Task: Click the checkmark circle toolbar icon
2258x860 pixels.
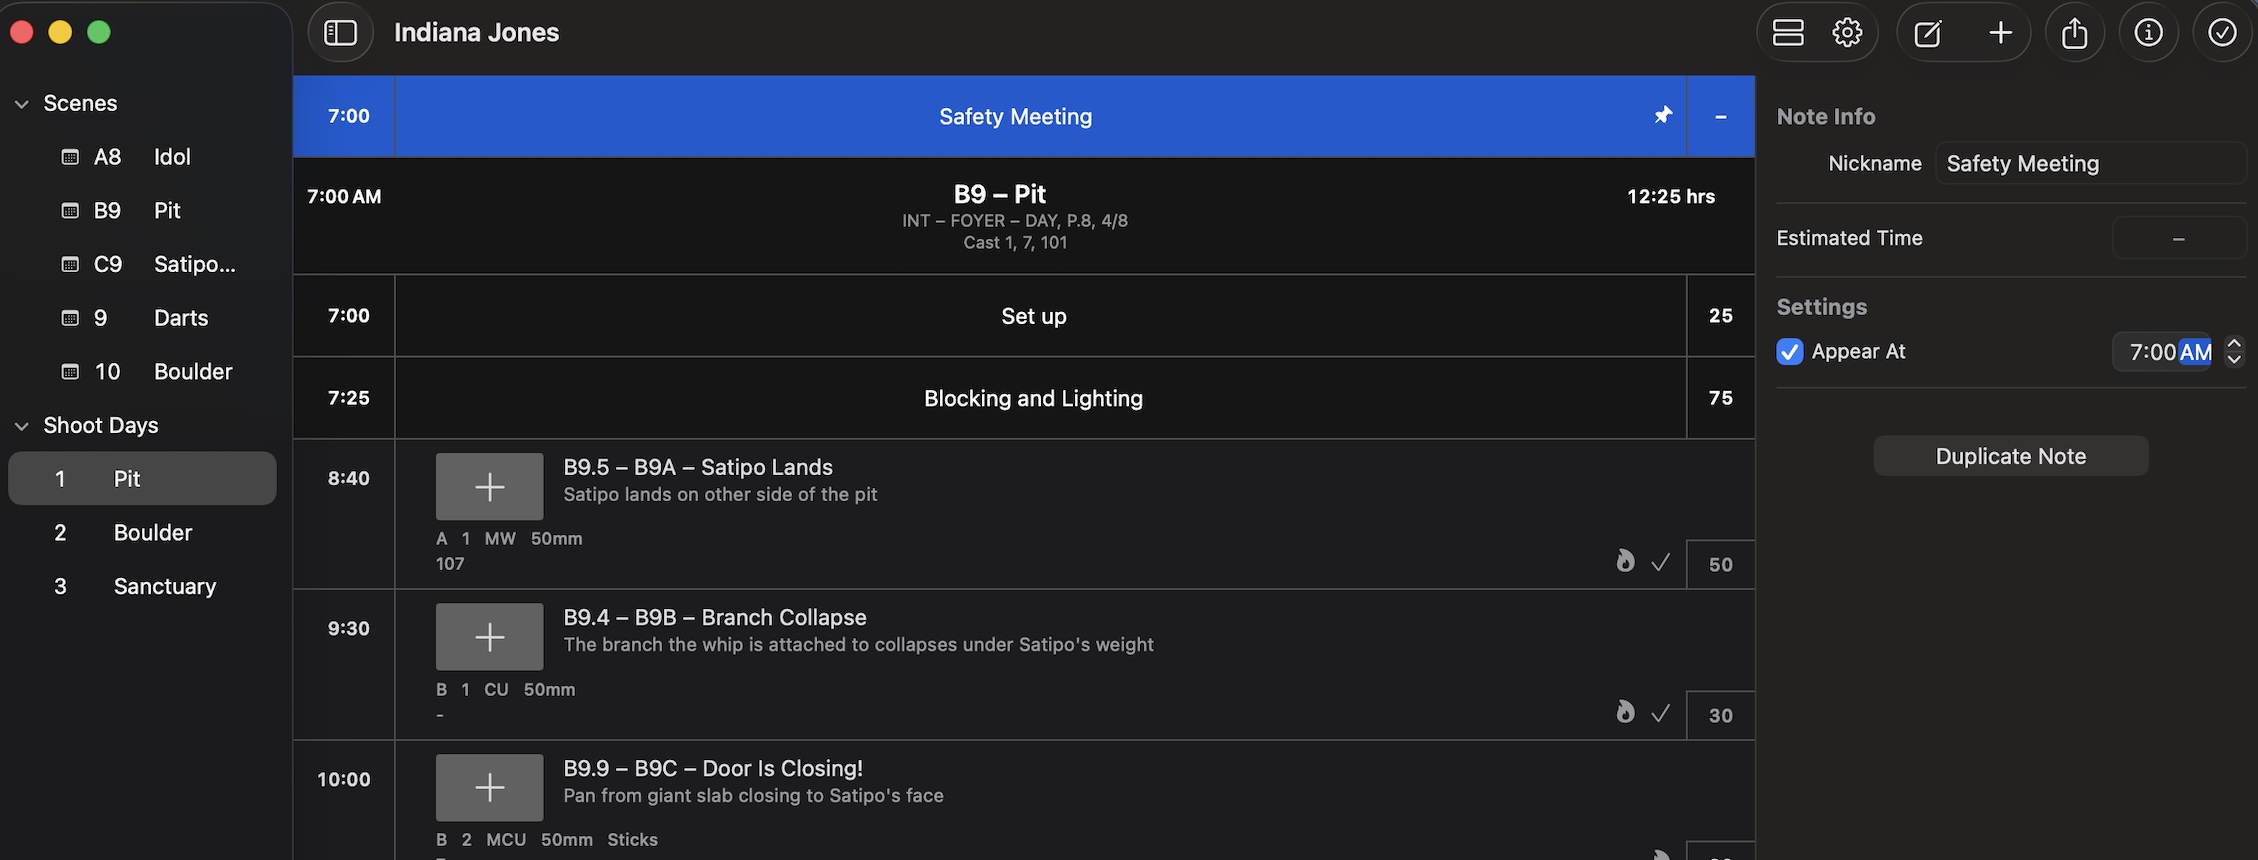Action: click(2222, 33)
